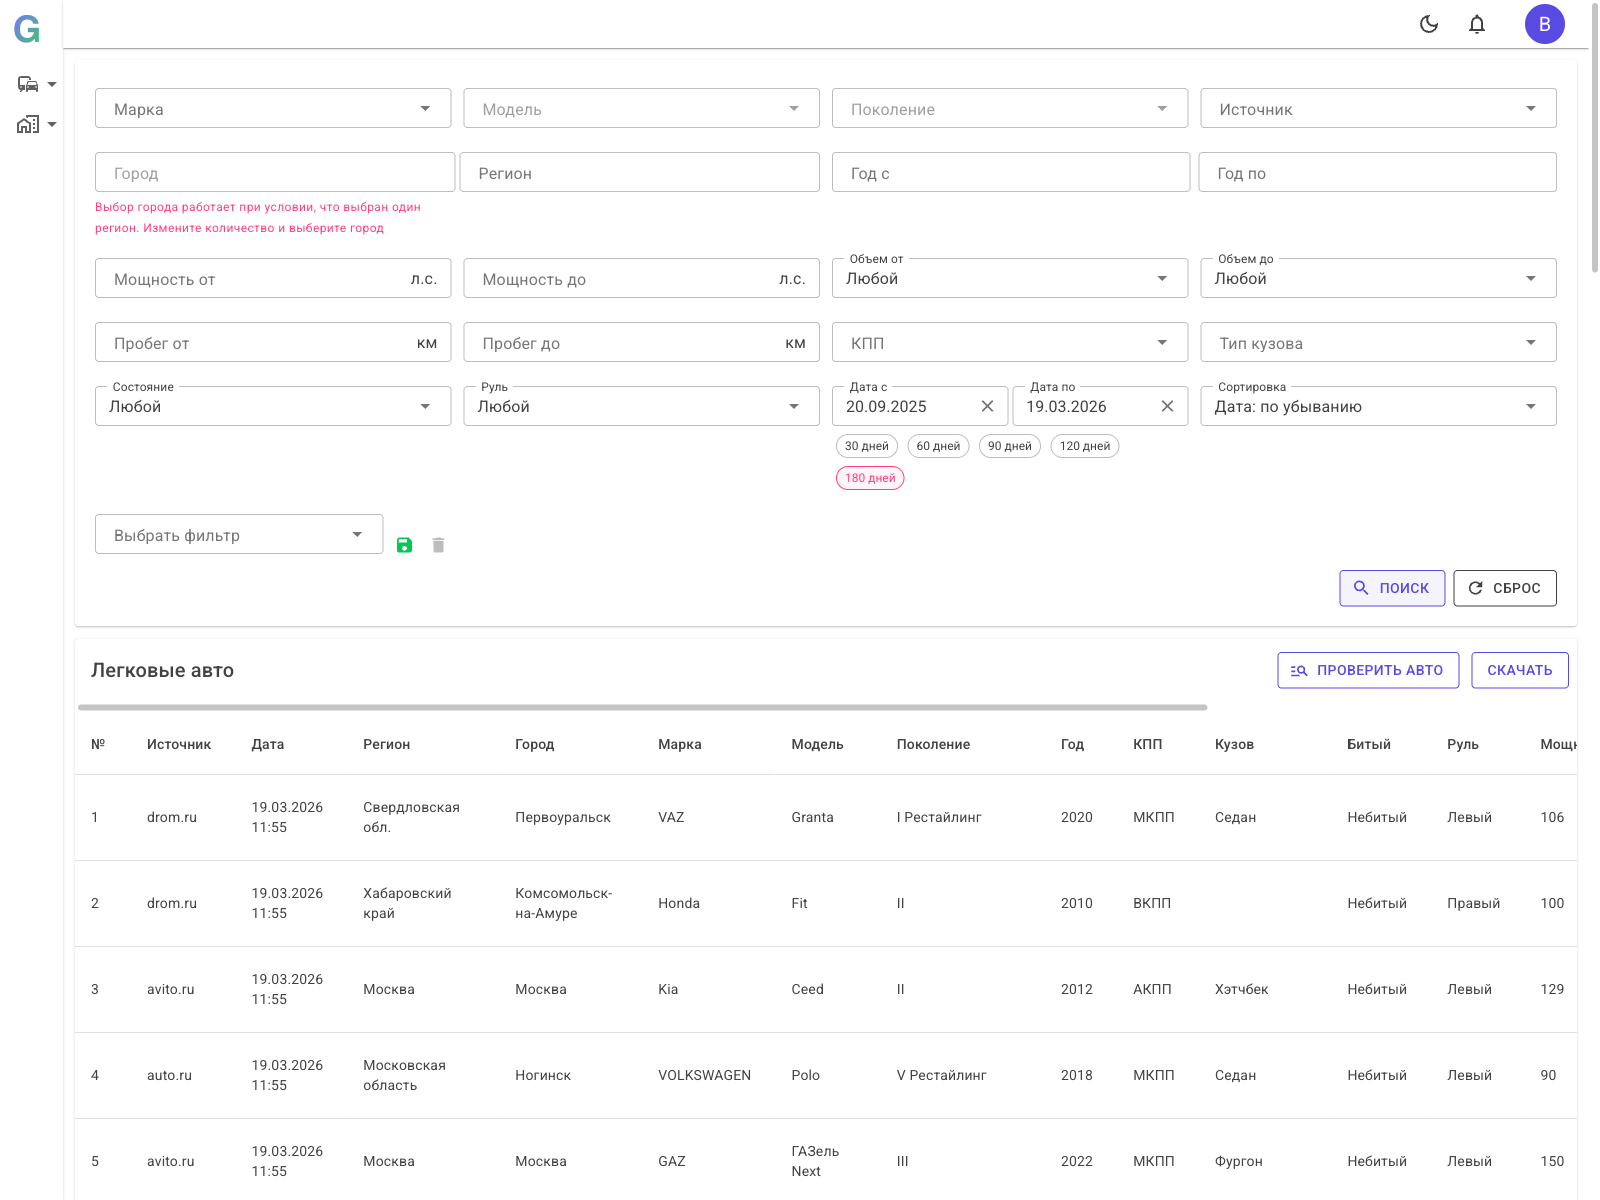Open real estate menu in sidebar
This screenshot has width=1600, height=1200.
36,125
